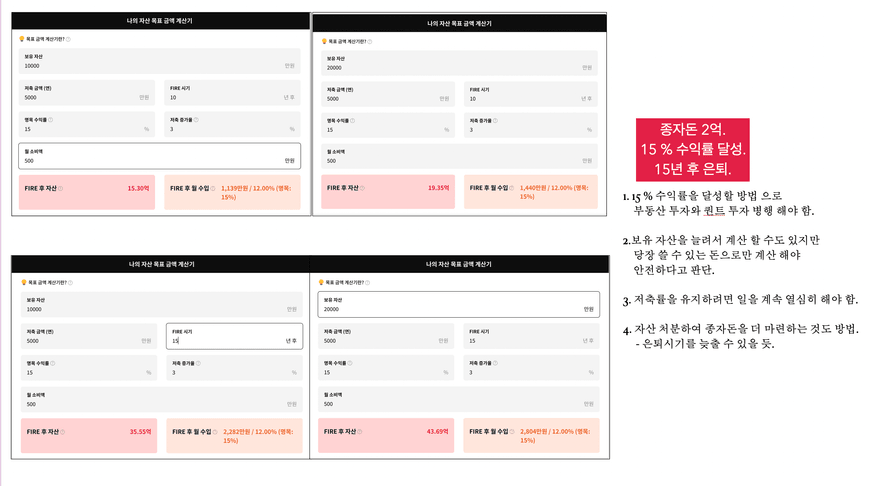Click info icon next to FIRE 후 자산 35.55억
The image size is (870, 486).
[63, 432]
